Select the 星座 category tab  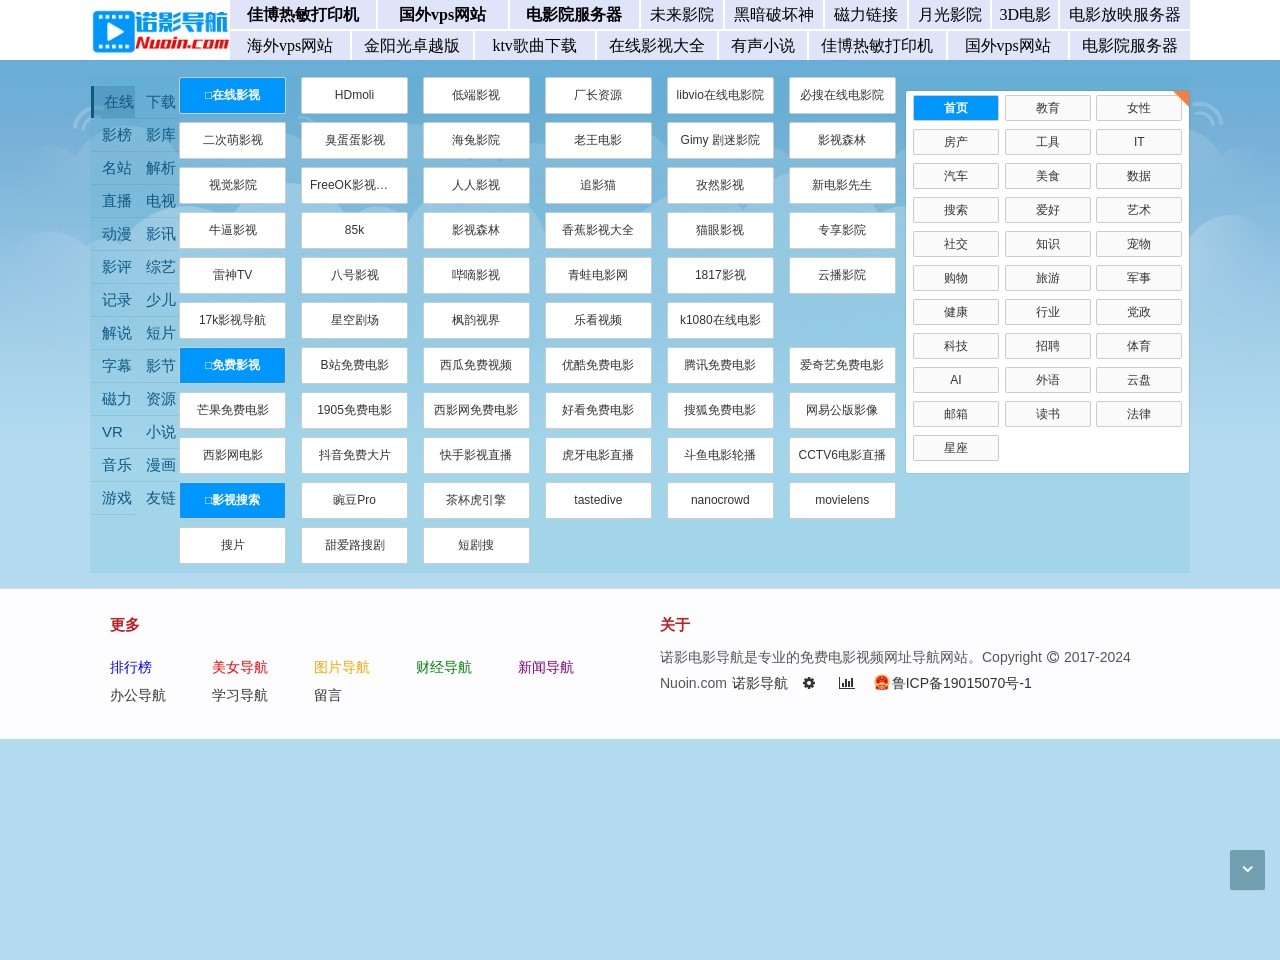point(956,448)
